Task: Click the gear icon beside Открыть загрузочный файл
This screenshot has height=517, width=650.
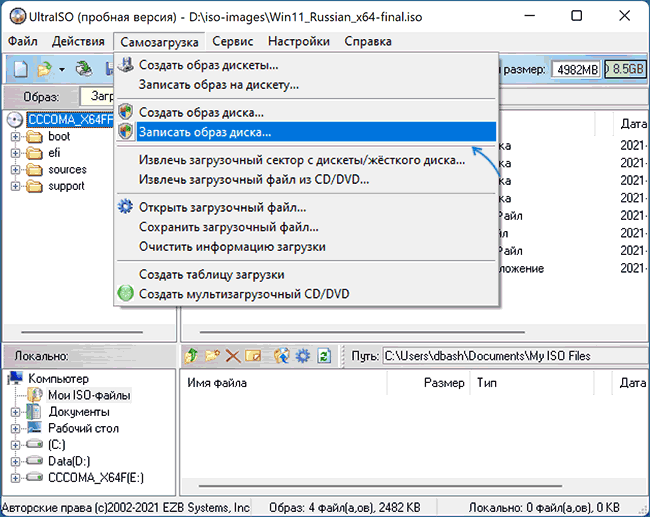Action: 125,206
